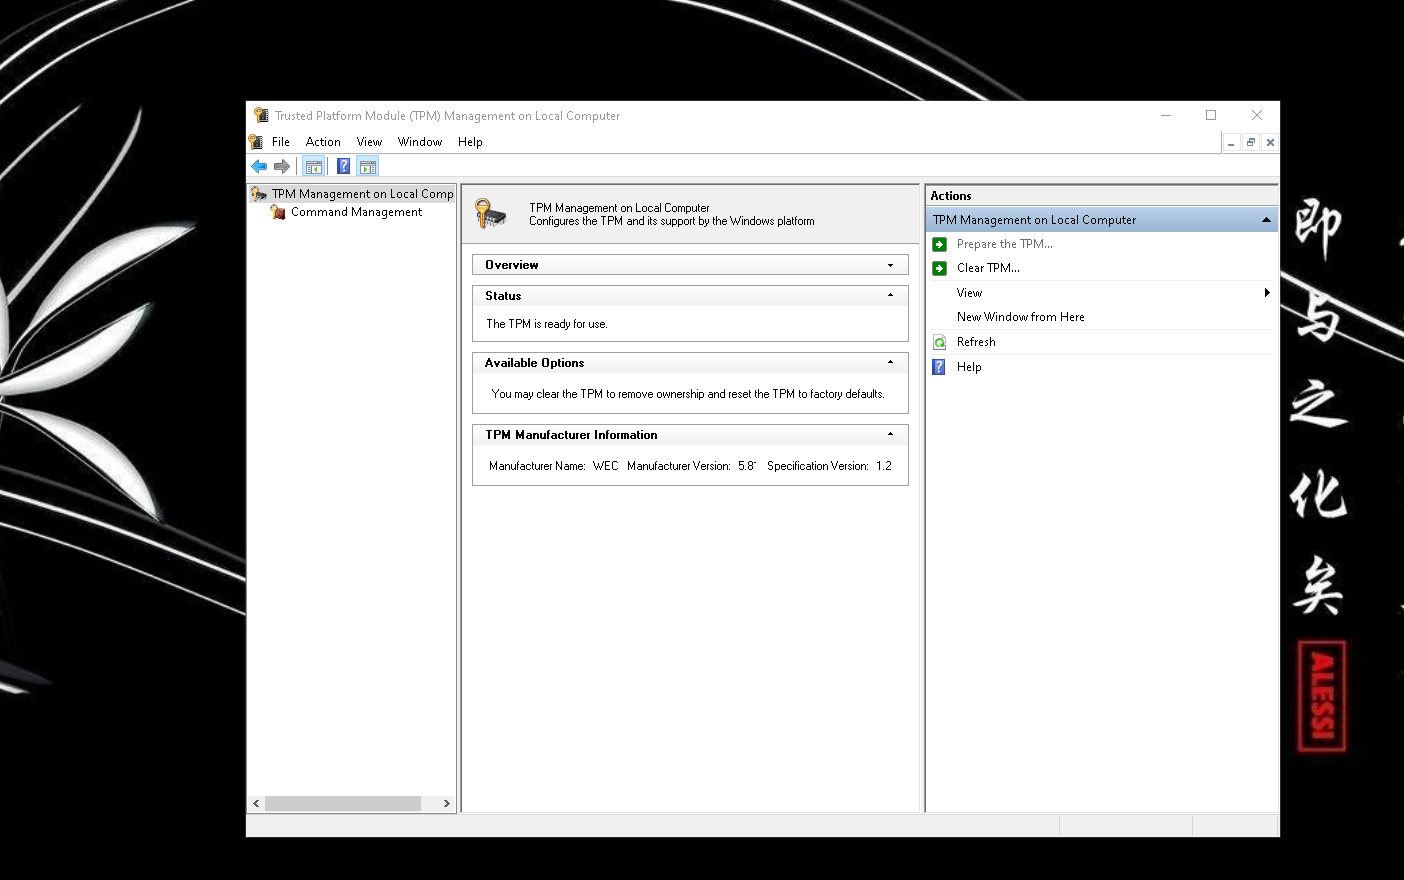Screen dimensions: 1404x880
Task: Collapse the TPM Manufacturer Information section
Action: [x=890, y=435]
